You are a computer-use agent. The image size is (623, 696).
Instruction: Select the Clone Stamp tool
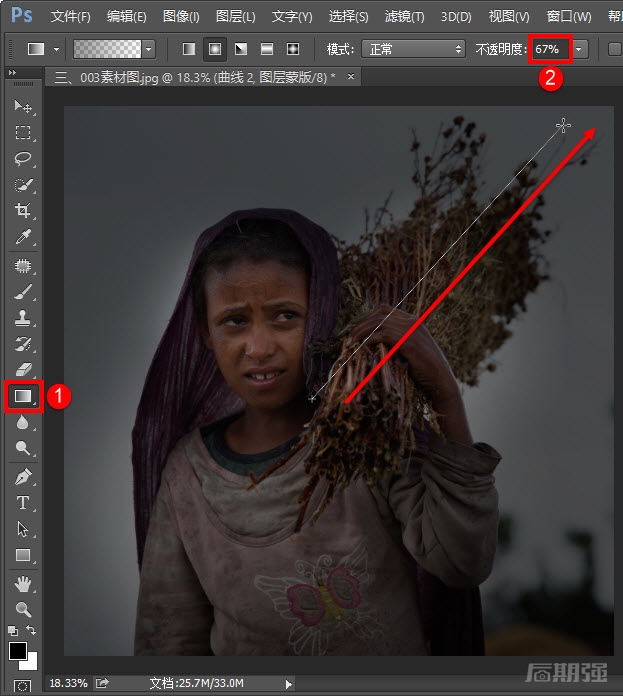point(23,318)
